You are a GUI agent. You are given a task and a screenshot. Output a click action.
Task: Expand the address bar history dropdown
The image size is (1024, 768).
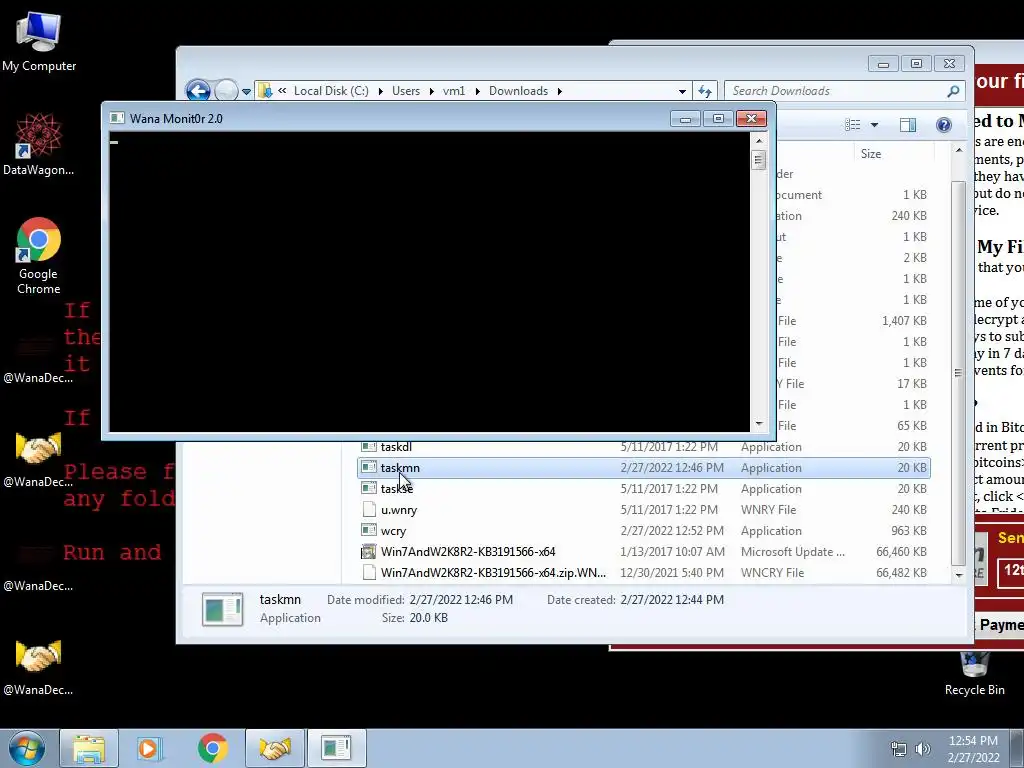pyautogui.click(x=682, y=91)
